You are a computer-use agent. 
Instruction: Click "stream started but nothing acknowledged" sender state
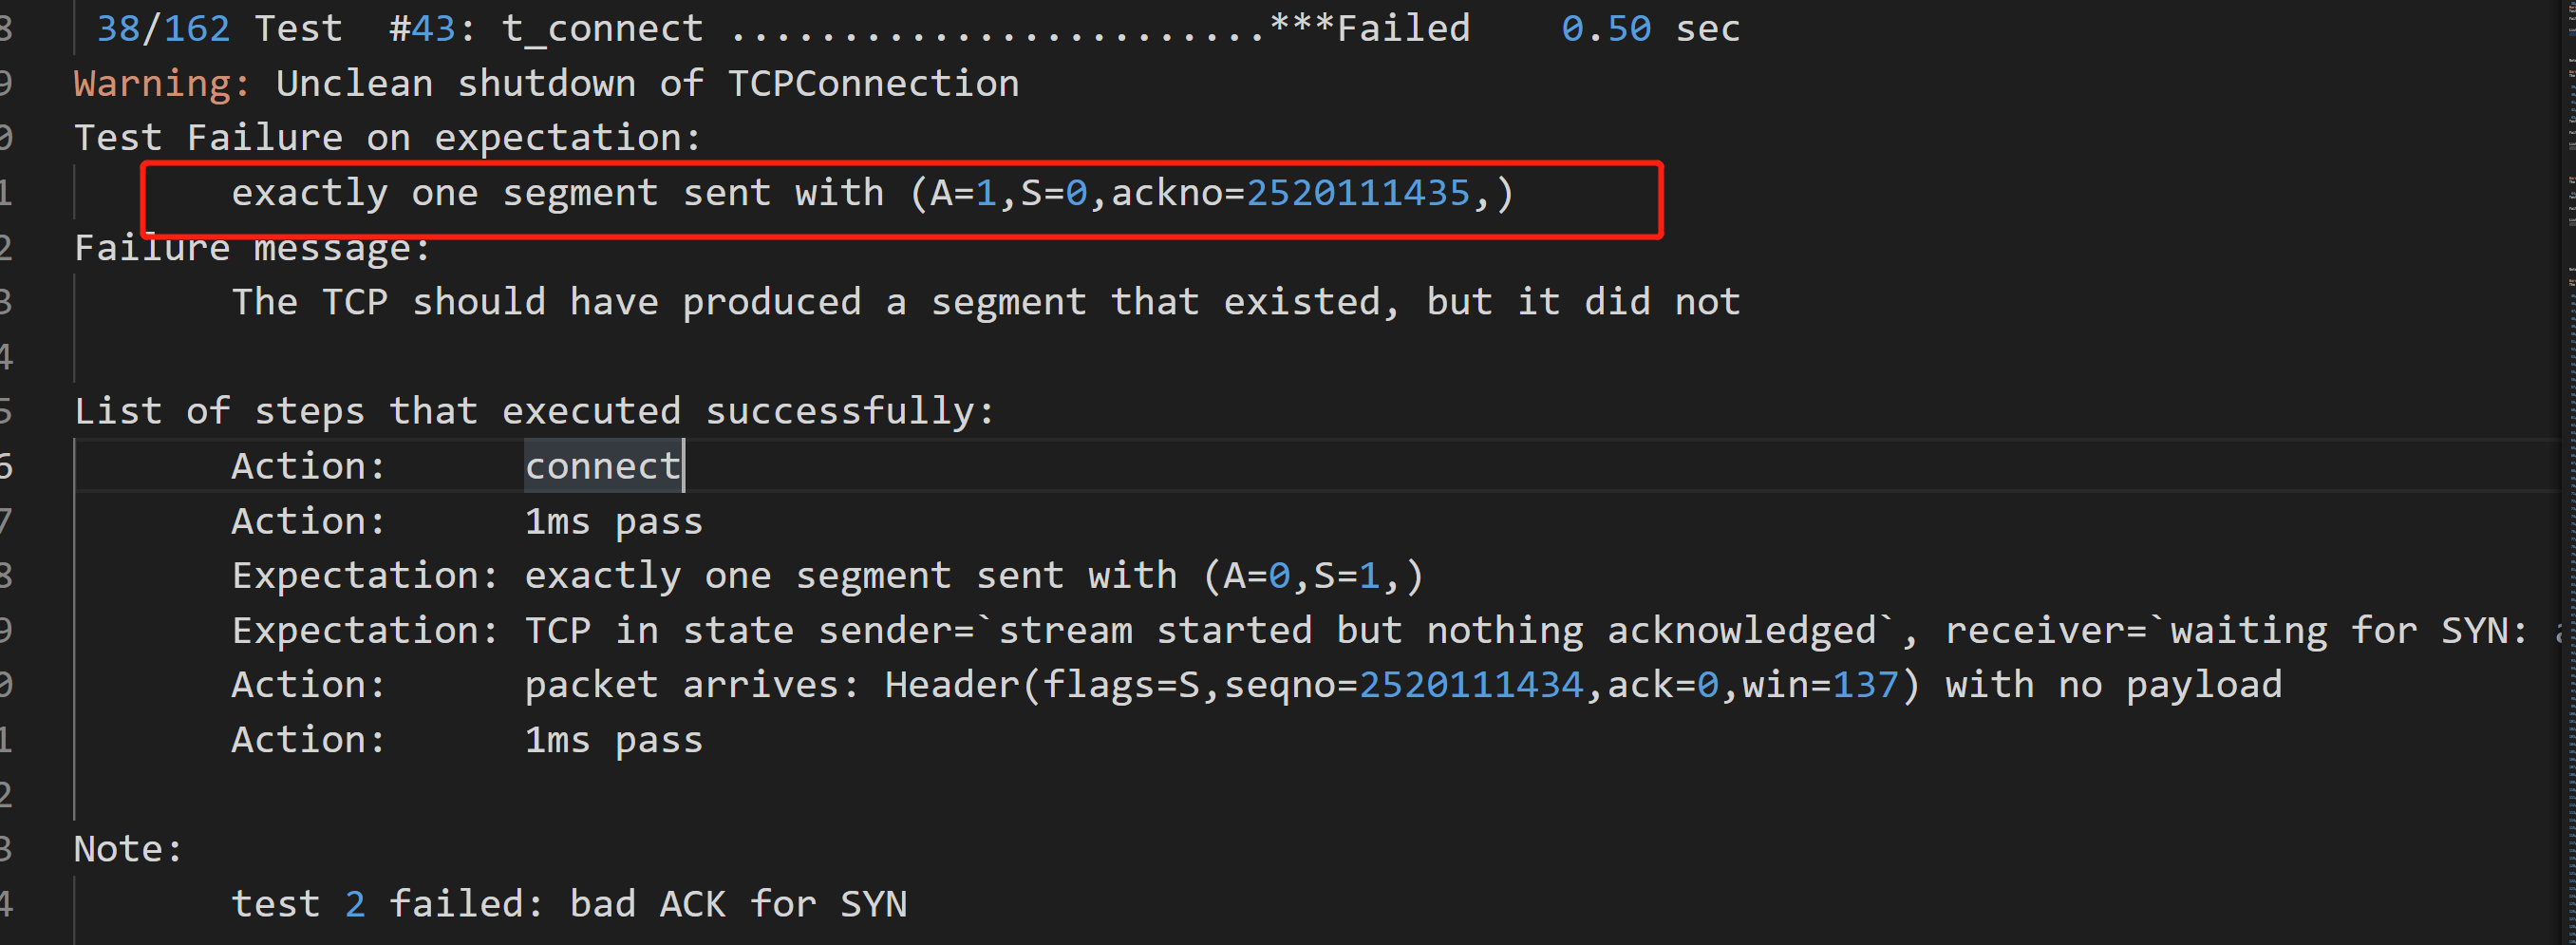pos(1435,631)
